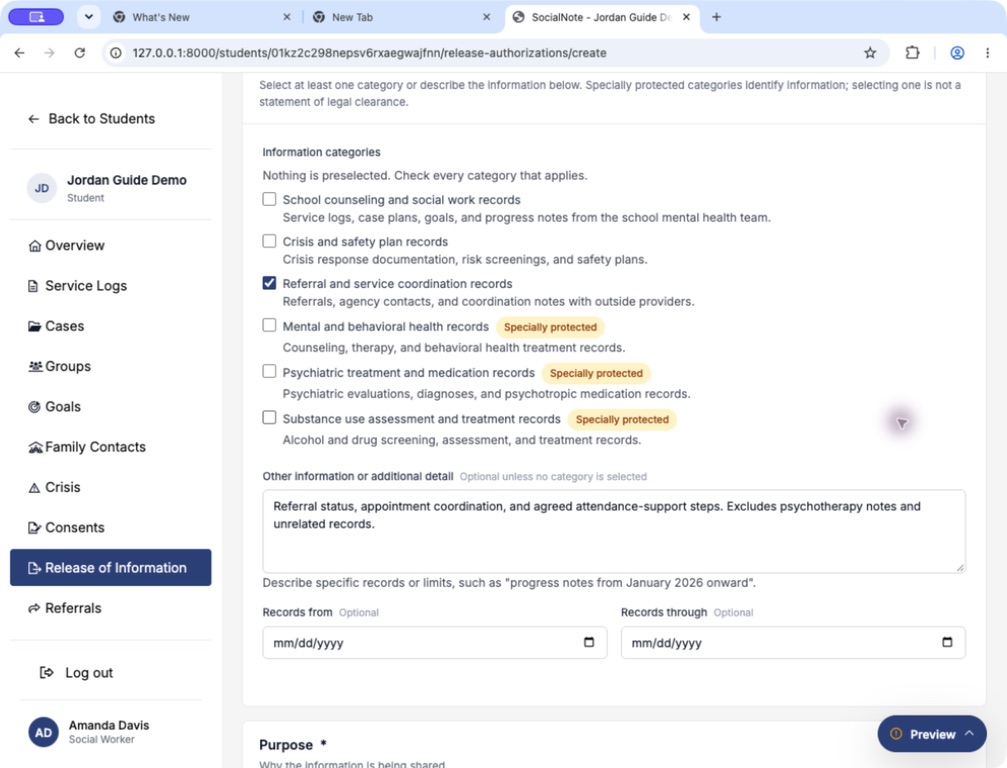
Task: Go back using browser back arrow
Action: click(20, 53)
